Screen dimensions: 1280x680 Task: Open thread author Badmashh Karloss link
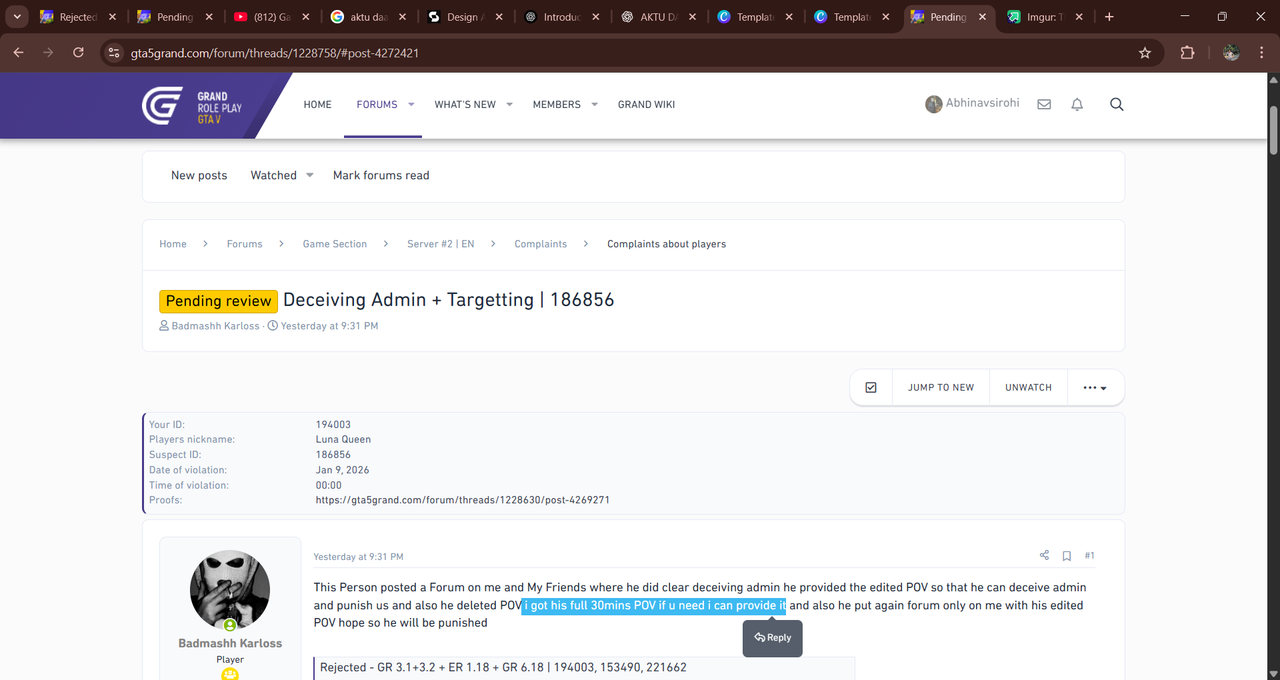click(217, 326)
